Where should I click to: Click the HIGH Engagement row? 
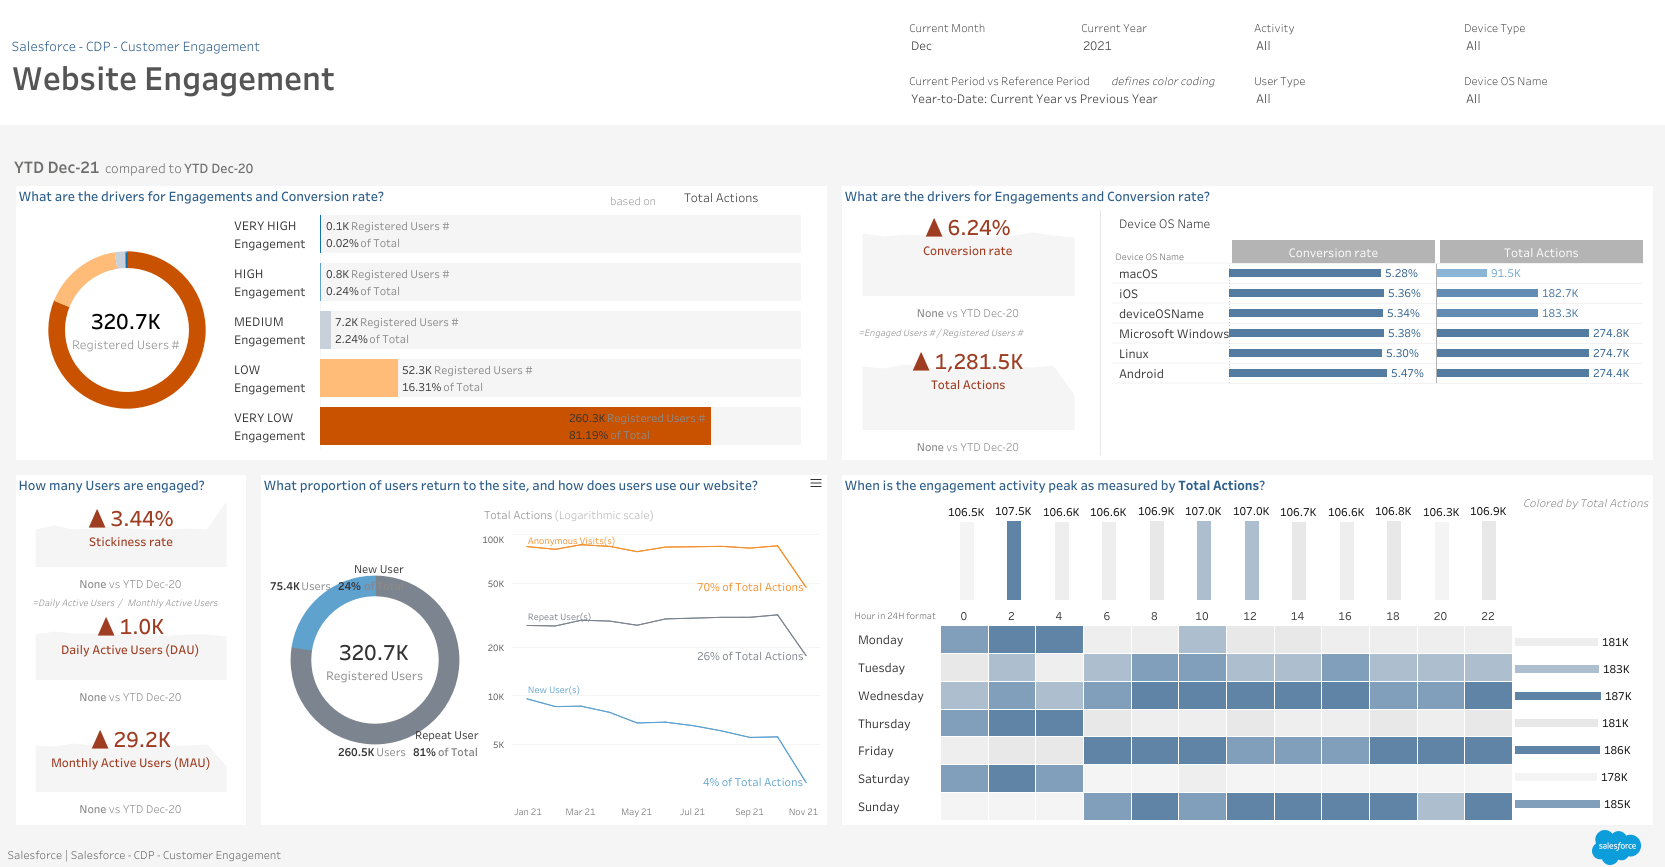(x=517, y=282)
